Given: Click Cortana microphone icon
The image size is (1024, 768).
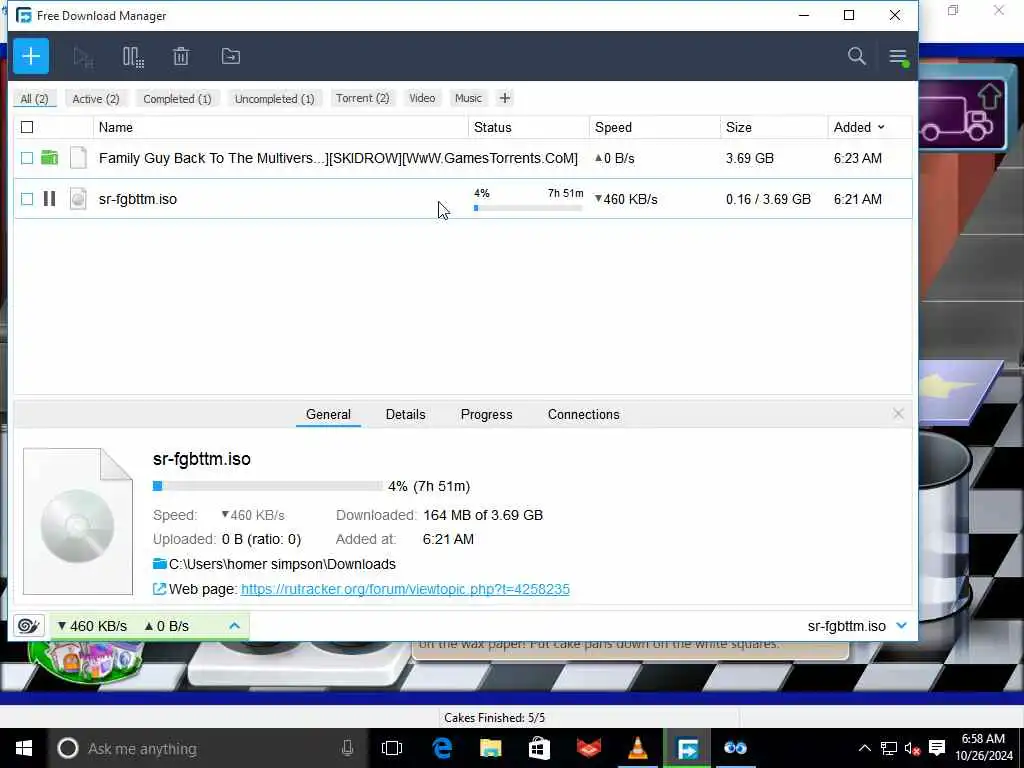Looking at the screenshot, I should (347, 748).
